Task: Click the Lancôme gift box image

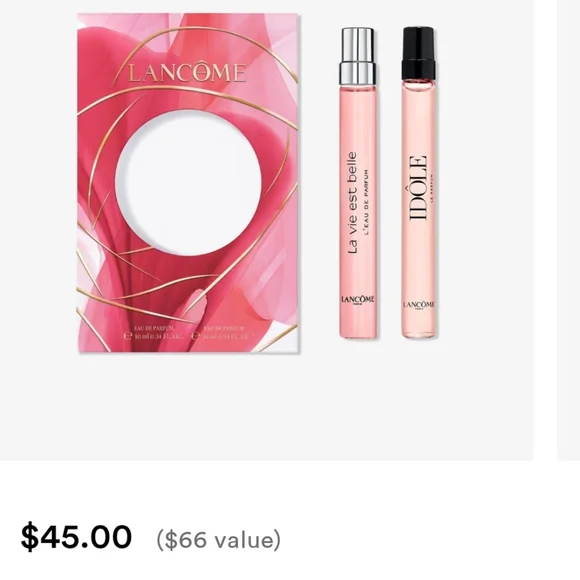Action: coord(188,183)
